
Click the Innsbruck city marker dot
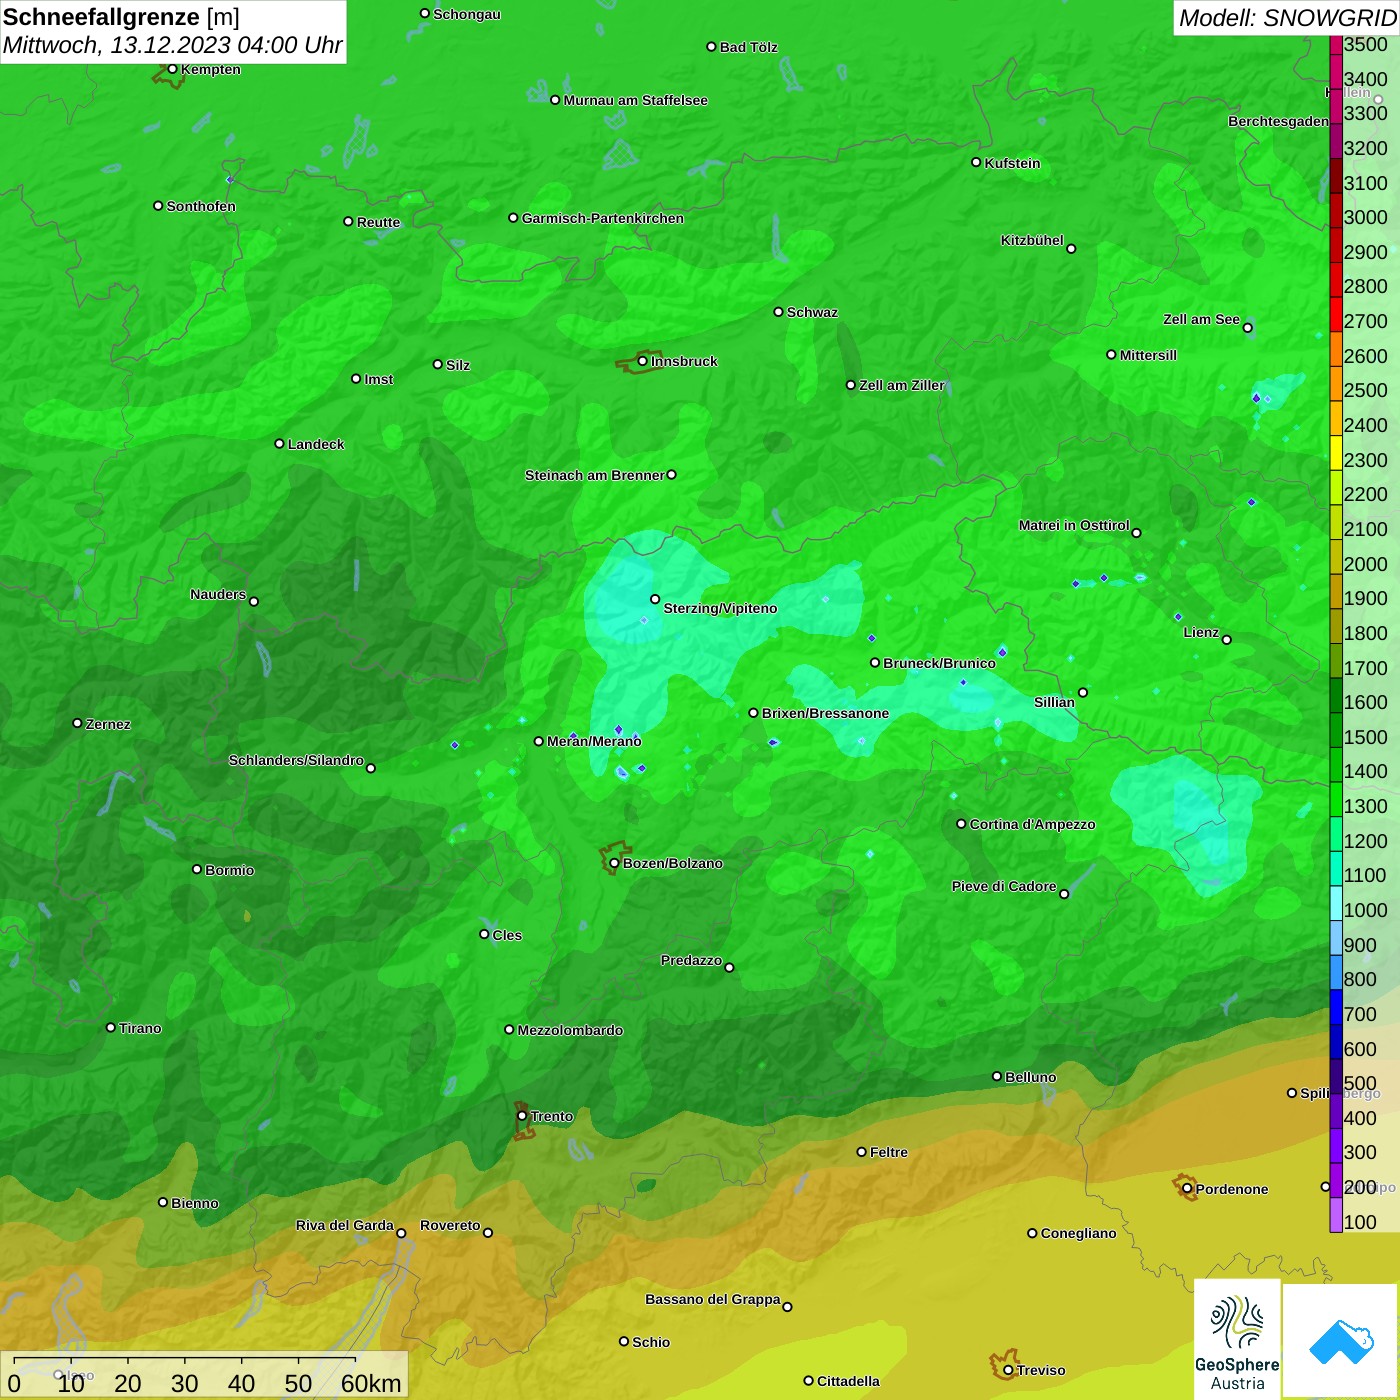click(x=642, y=361)
